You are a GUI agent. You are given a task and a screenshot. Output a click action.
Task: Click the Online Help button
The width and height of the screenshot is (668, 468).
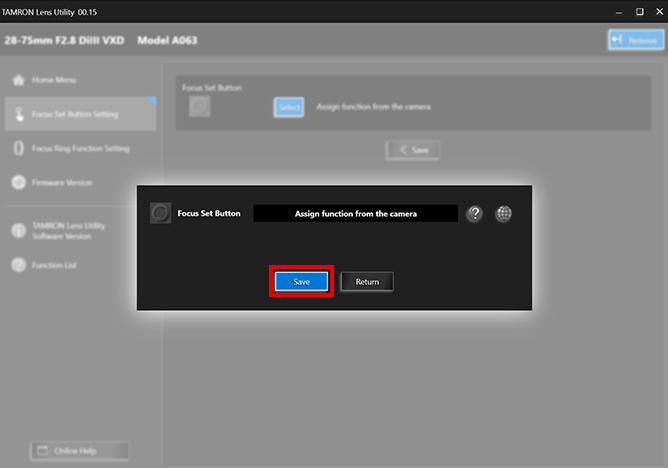coord(80,451)
